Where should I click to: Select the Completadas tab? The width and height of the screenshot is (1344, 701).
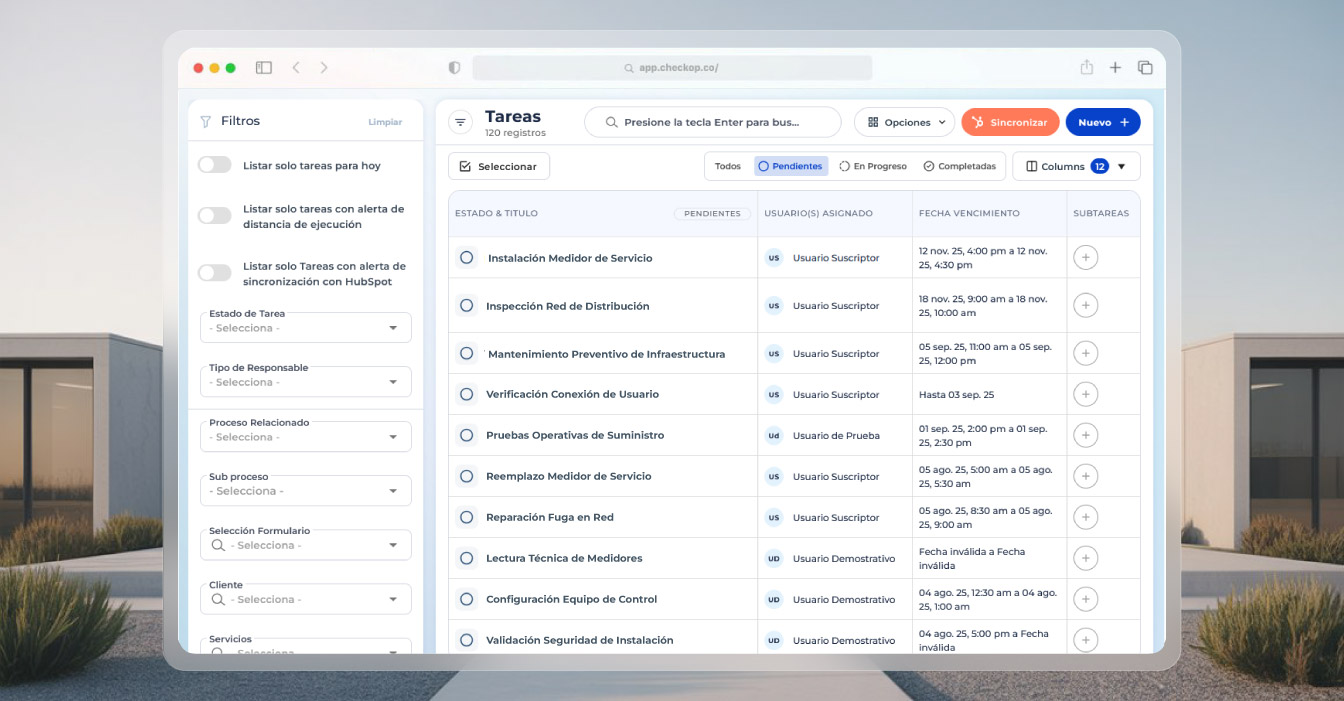click(x=959, y=166)
